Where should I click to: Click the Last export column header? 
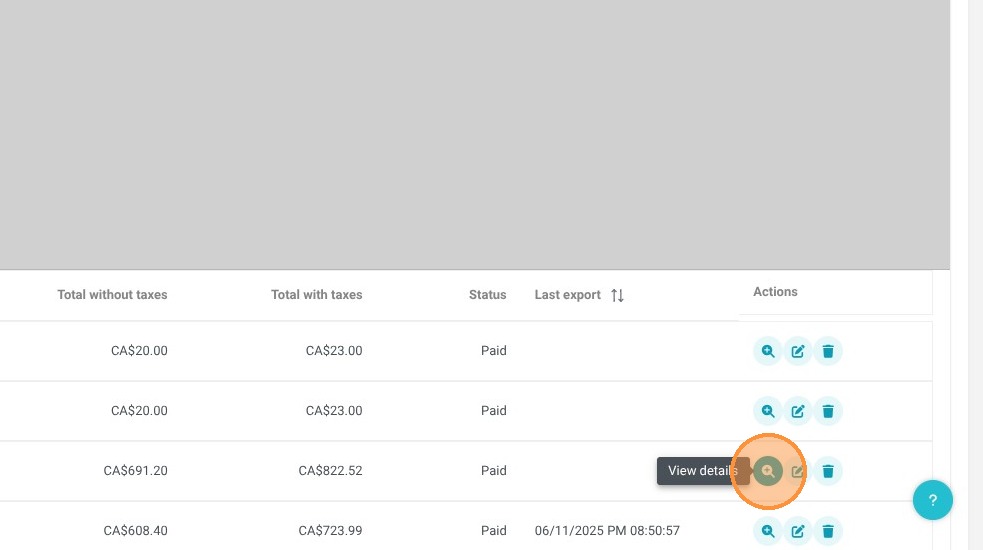(567, 295)
